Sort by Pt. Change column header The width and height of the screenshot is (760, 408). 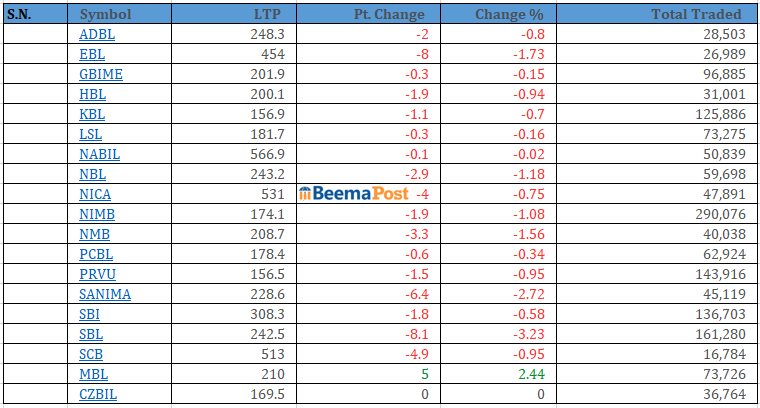click(x=389, y=14)
